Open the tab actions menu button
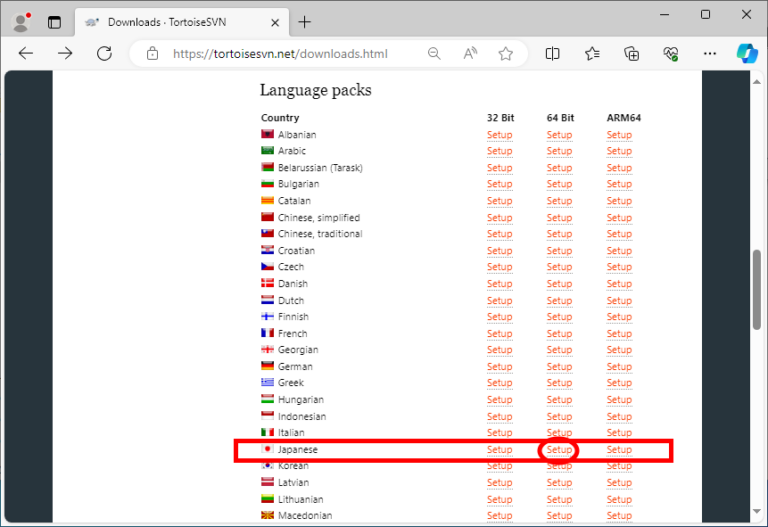Image resolution: width=768 pixels, height=527 pixels. (x=54, y=21)
